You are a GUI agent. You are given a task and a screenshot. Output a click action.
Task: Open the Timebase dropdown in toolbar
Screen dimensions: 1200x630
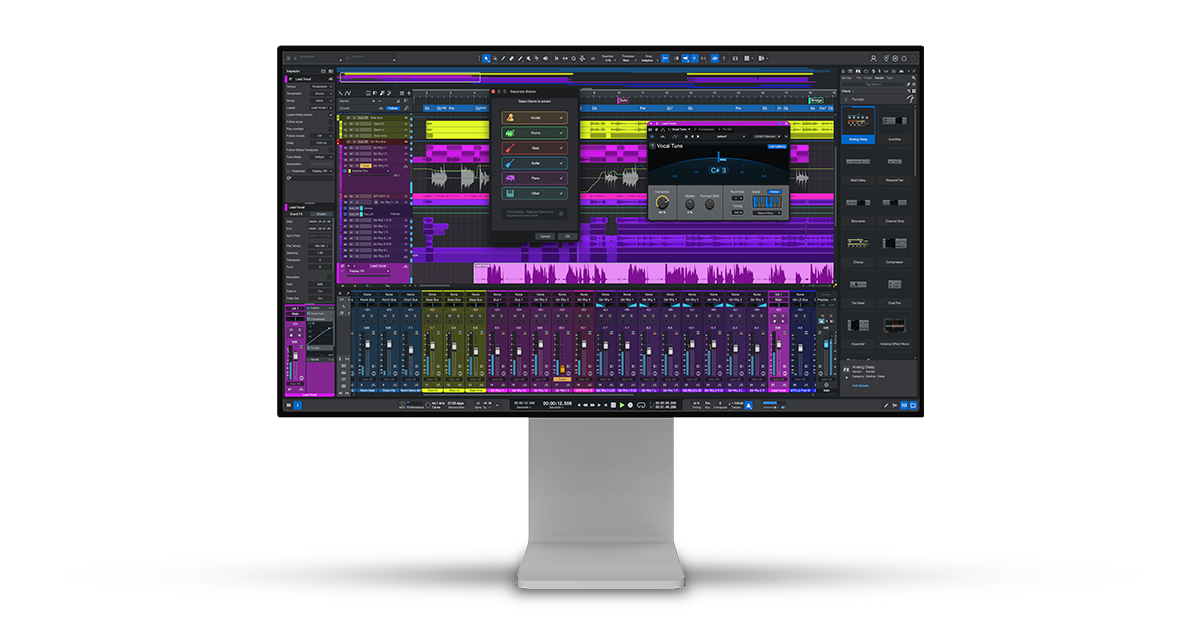(628, 60)
